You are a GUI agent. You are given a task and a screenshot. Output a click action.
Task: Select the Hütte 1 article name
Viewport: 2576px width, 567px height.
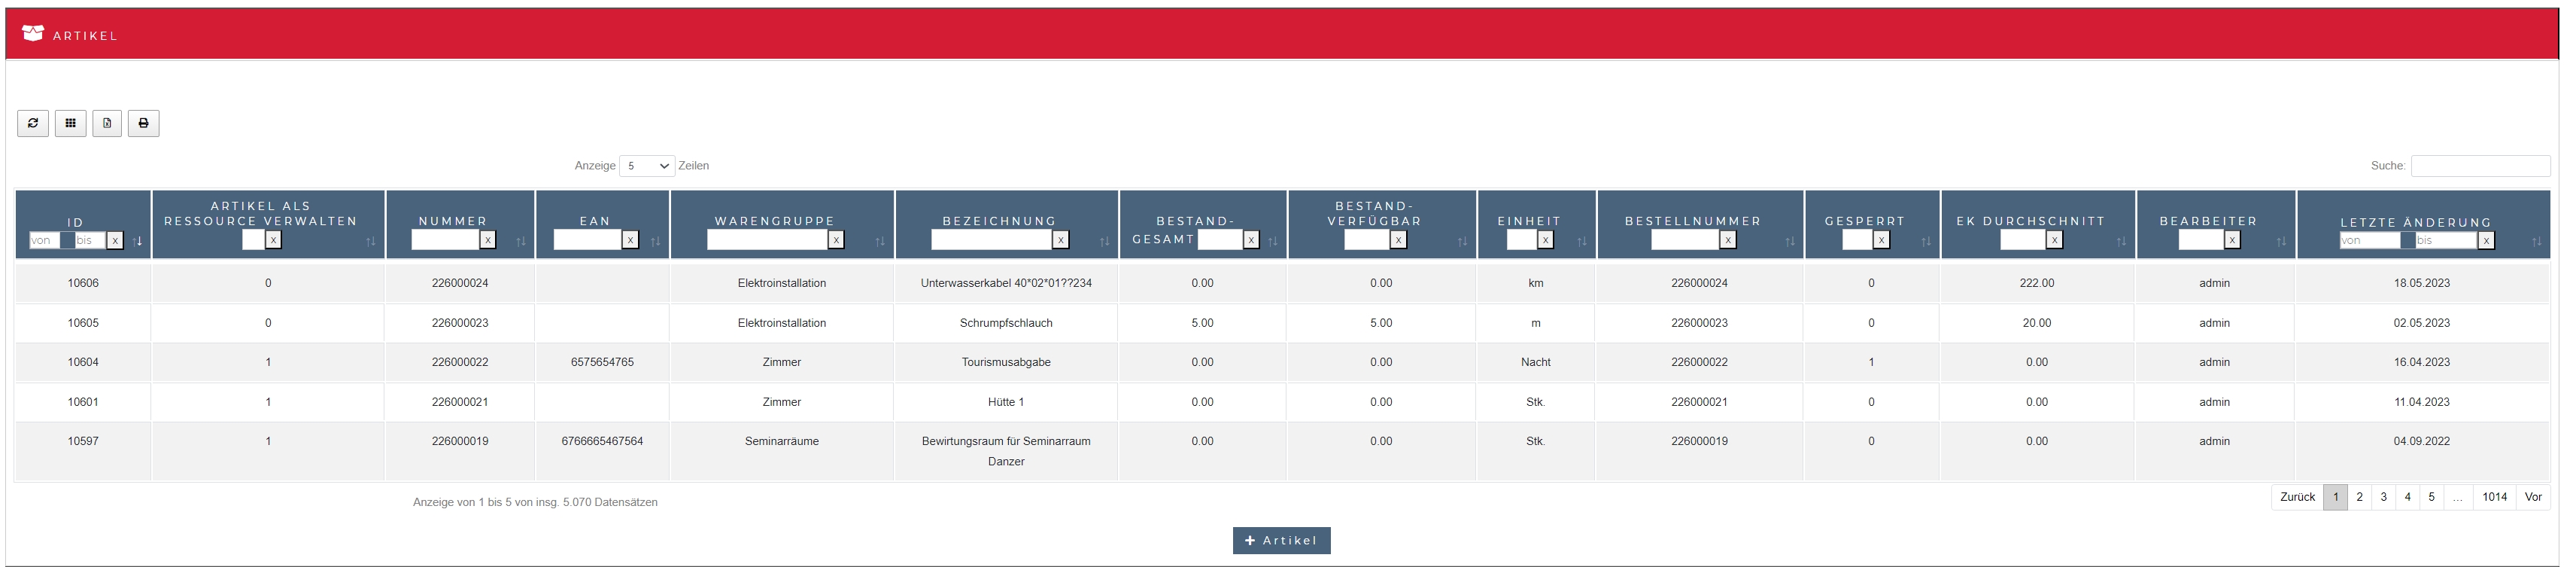[1006, 402]
